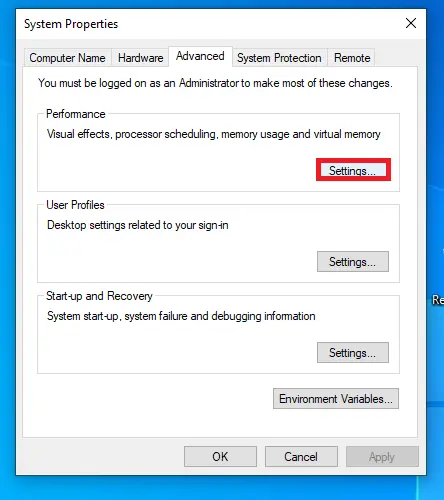The width and height of the screenshot is (444, 500).
Task: Click 'System start-up, system failure' description
Action: point(181,316)
